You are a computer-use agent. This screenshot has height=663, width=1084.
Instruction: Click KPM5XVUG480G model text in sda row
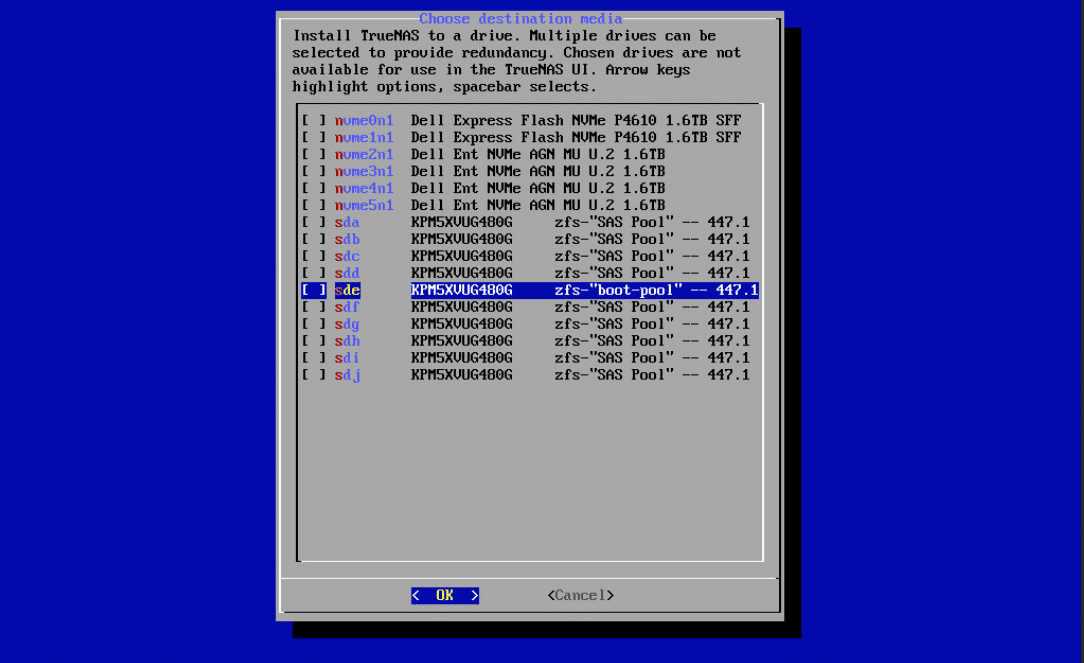(462, 222)
